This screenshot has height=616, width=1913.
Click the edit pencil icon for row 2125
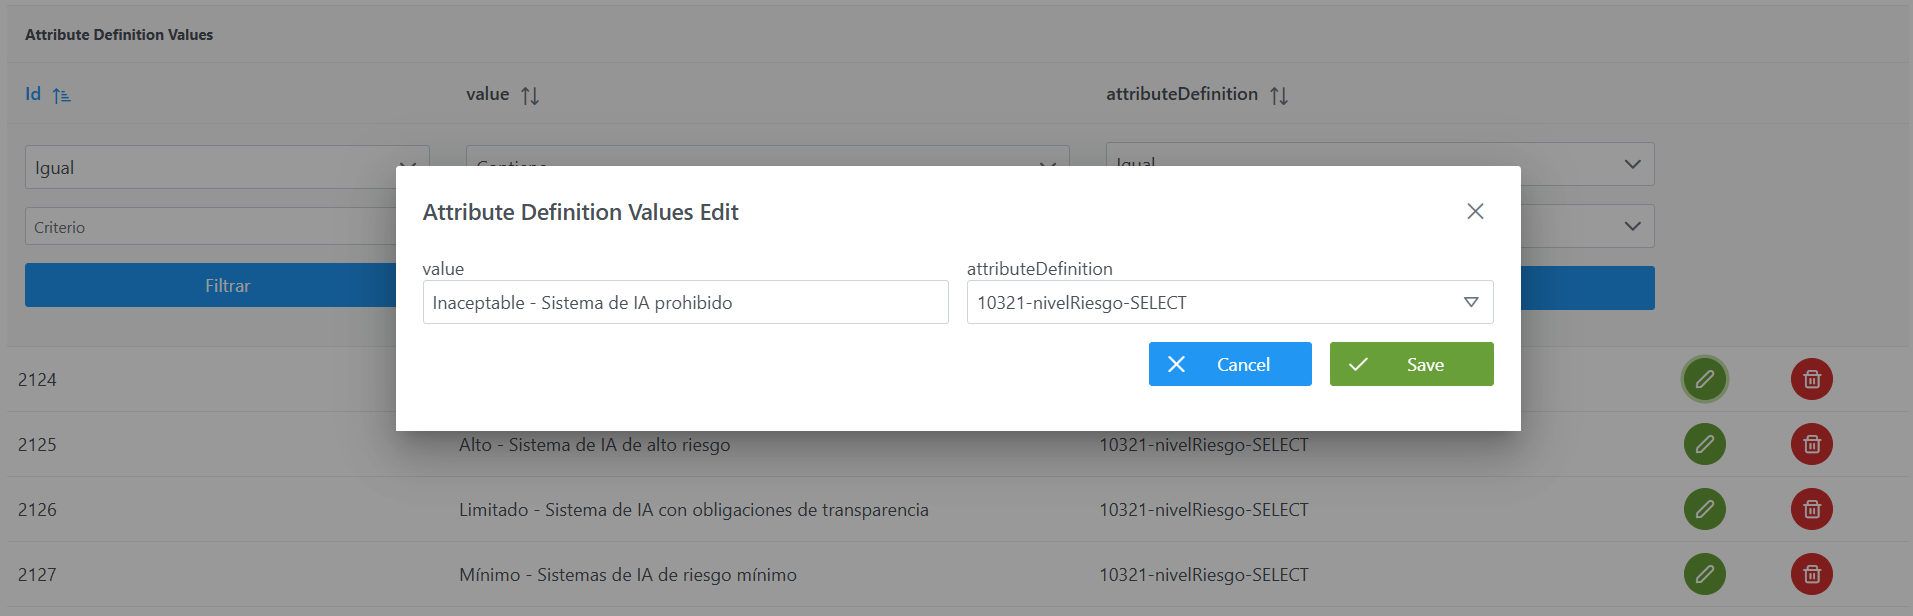coord(1705,444)
